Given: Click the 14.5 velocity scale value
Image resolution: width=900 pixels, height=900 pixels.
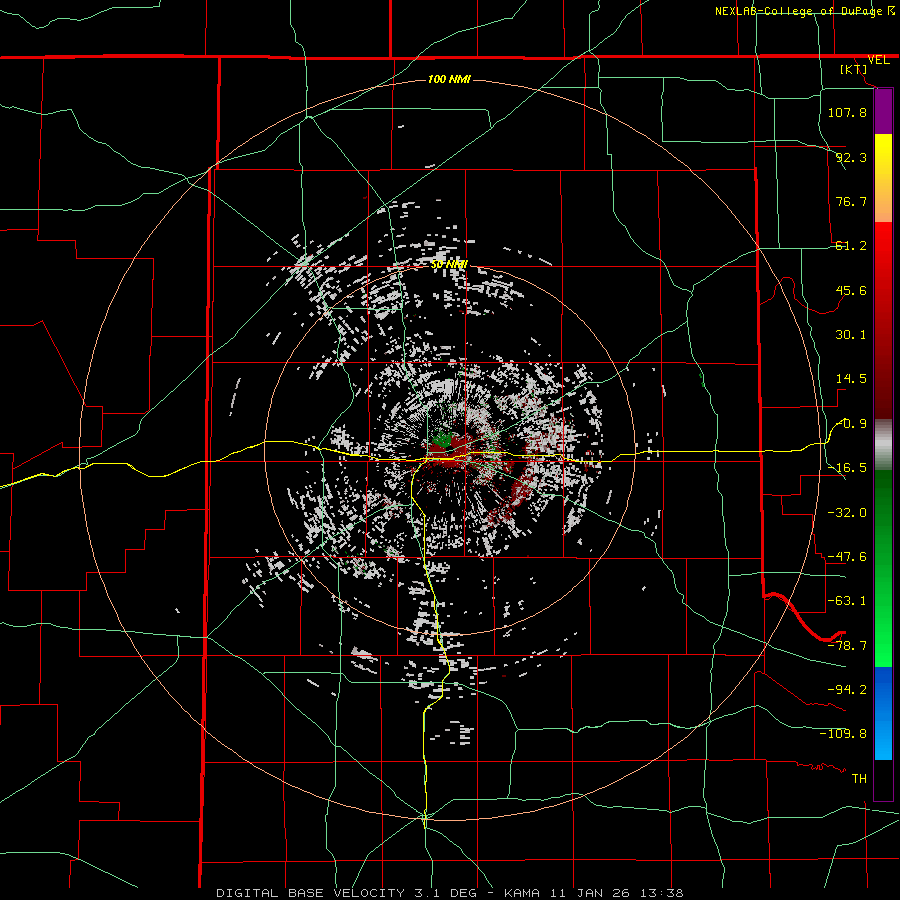Looking at the screenshot, I should [x=851, y=379].
